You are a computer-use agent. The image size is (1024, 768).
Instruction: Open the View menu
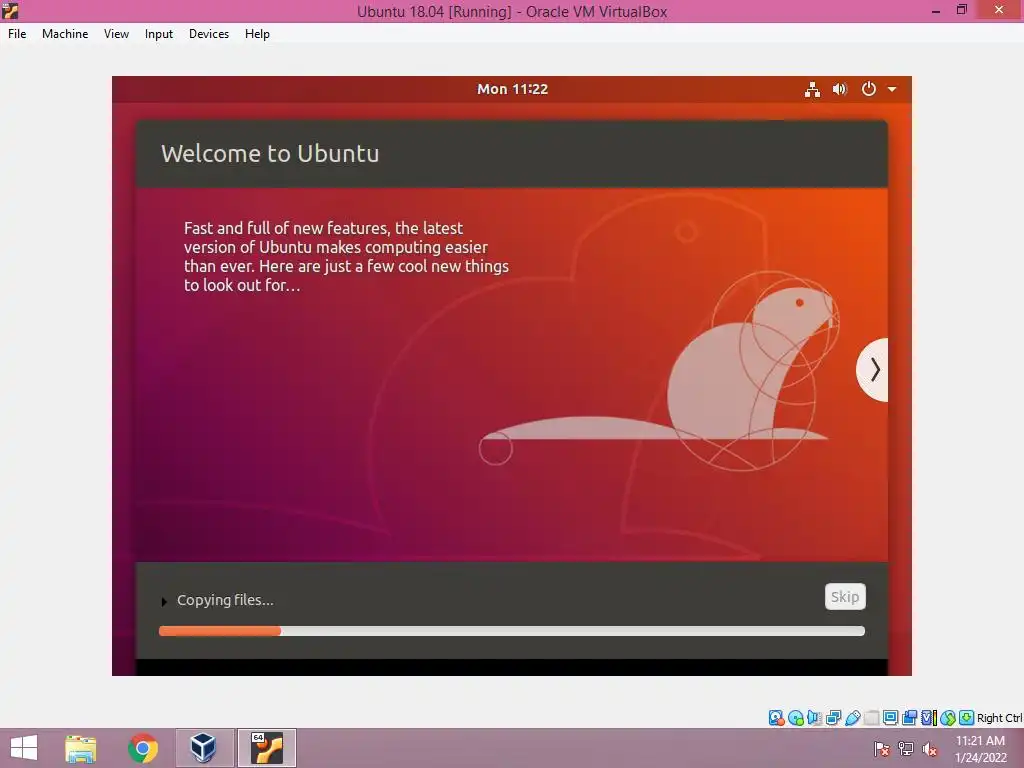pos(116,34)
